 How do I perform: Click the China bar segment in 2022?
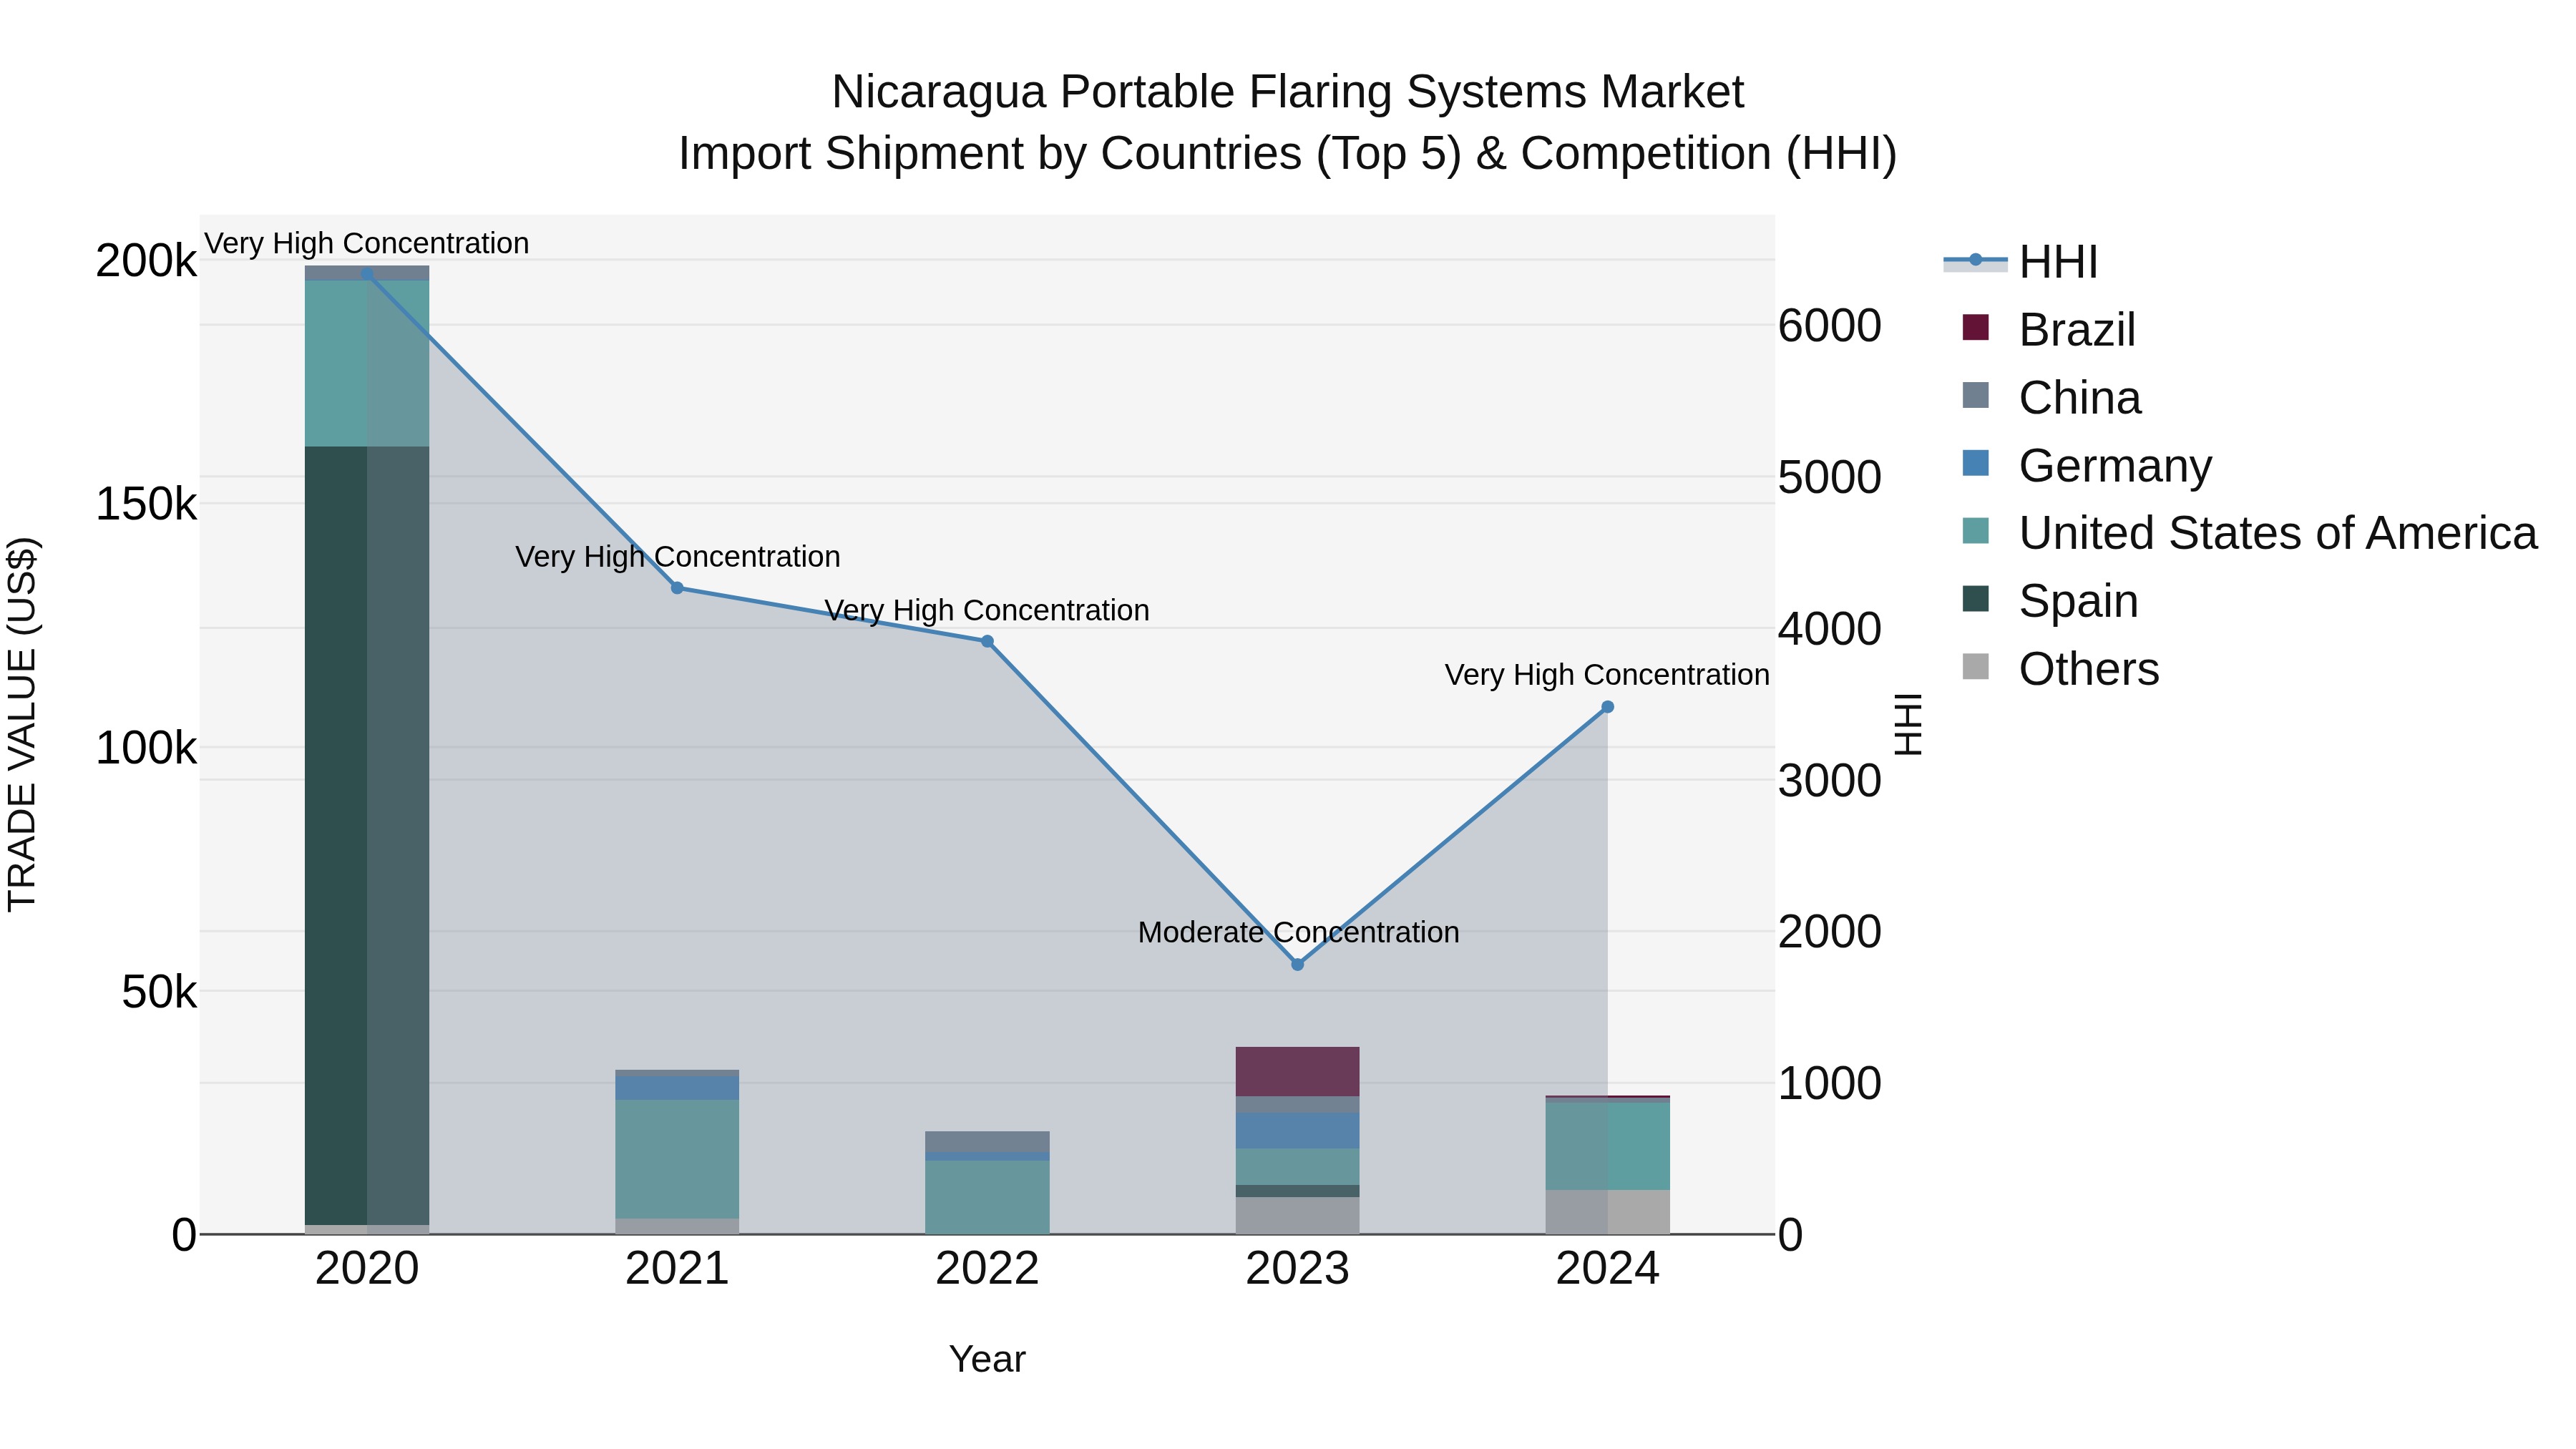[987, 1141]
